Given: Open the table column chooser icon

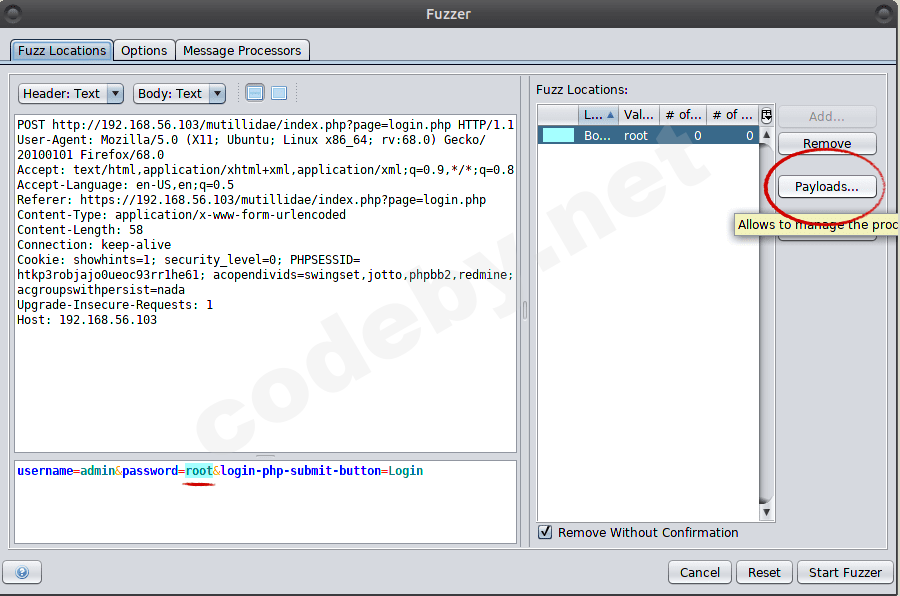Looking at the screenshot, I should click(766, 115).
